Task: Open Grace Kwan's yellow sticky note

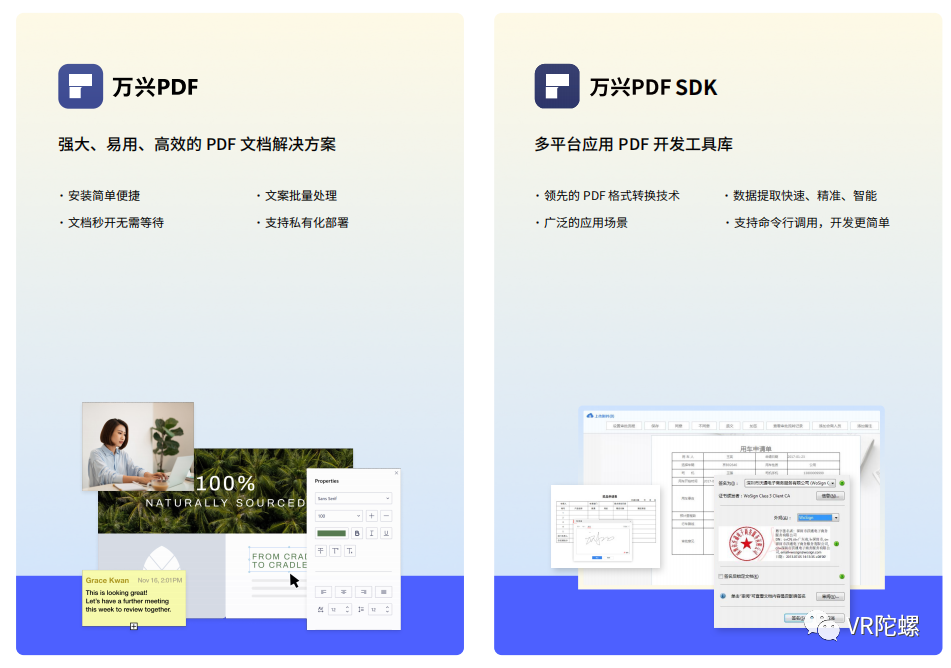Action: pyautogui.click(x=134, y=598)
